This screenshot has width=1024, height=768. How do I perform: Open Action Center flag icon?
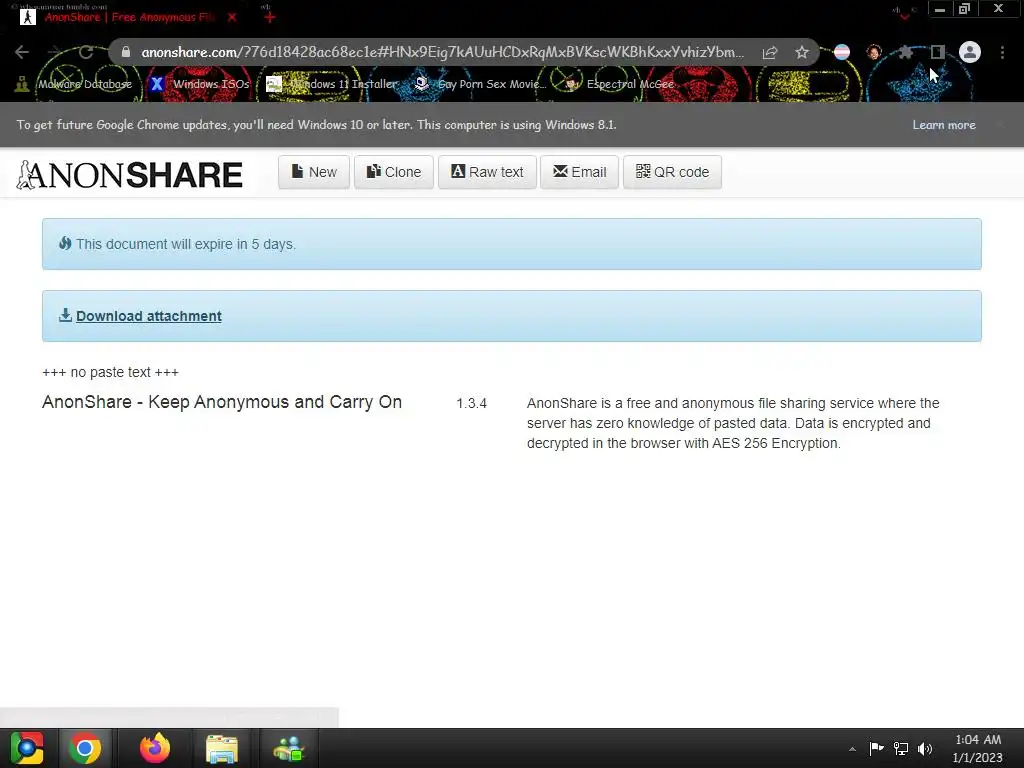click(x=876, y=748)
